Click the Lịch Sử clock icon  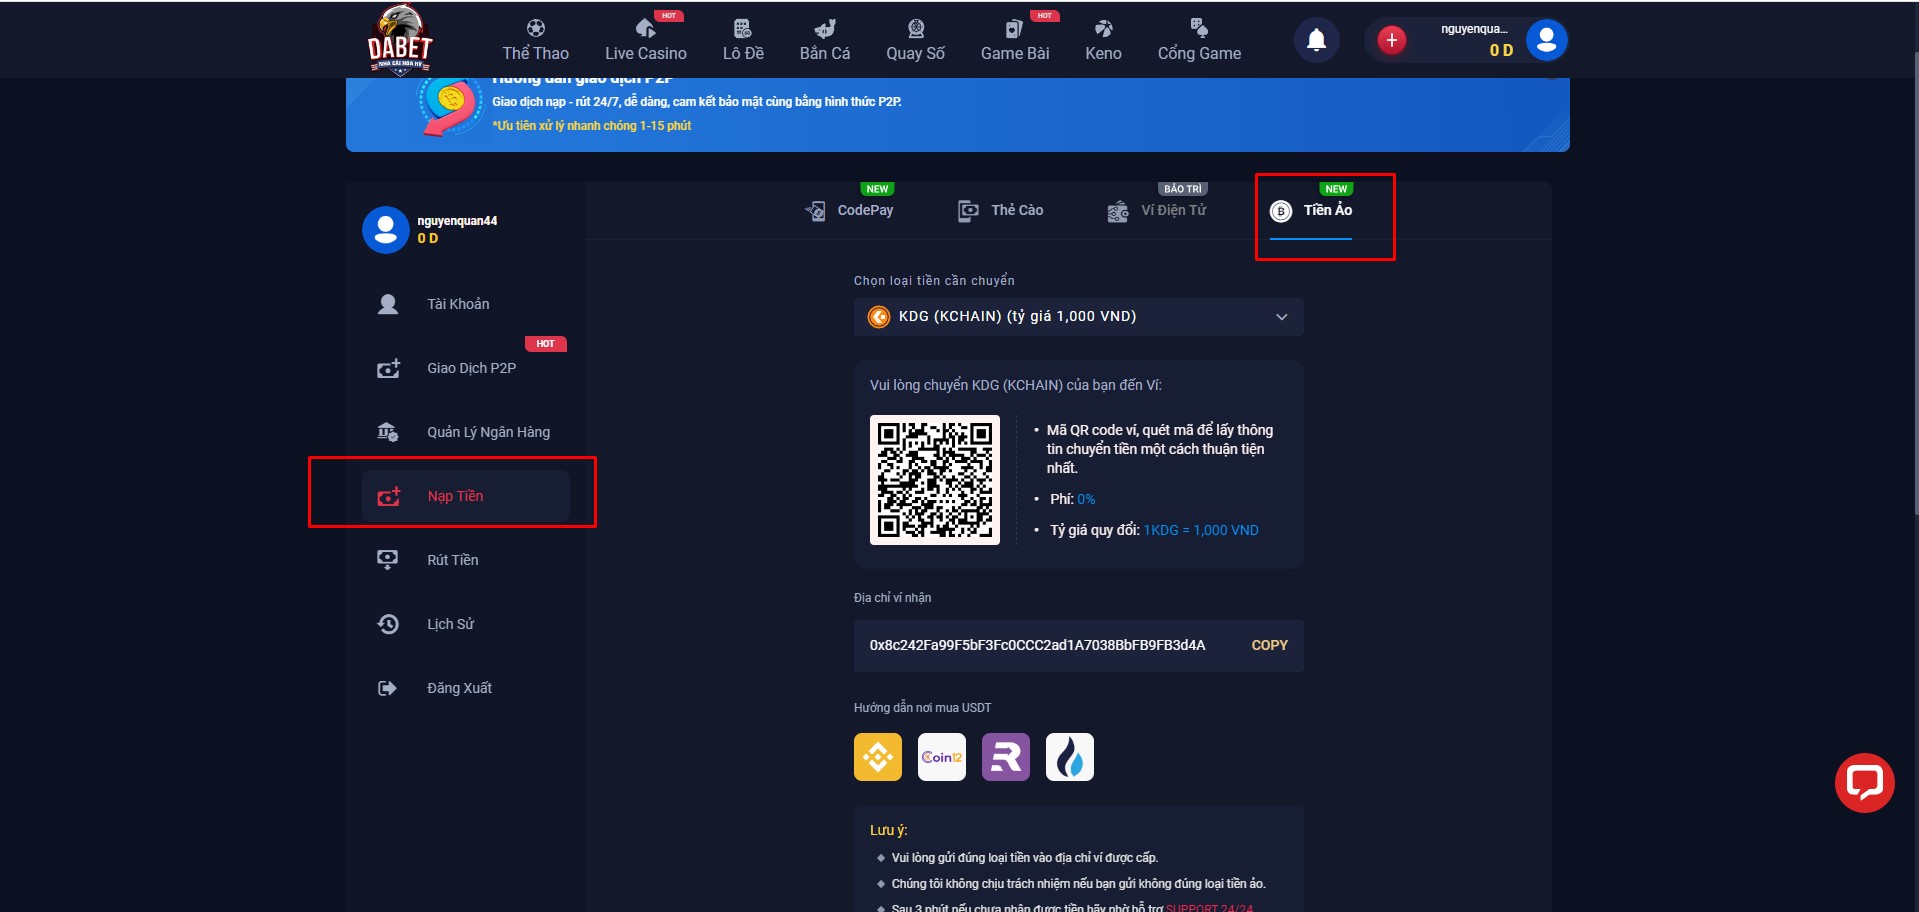pos(388,624)
